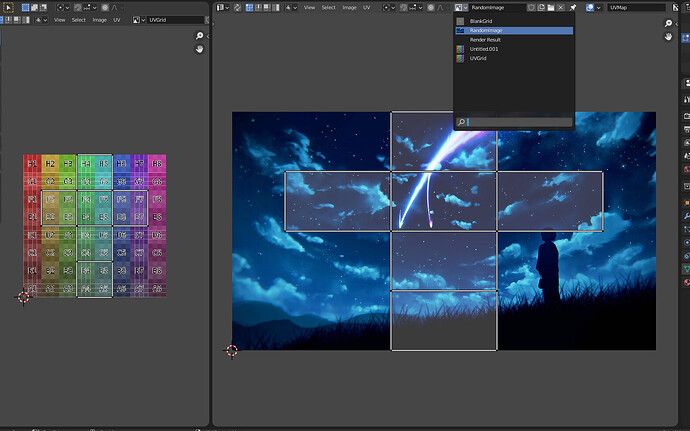The image size is (690, 431).
Task: Toggle the pin image button
Action: point(573,7)
